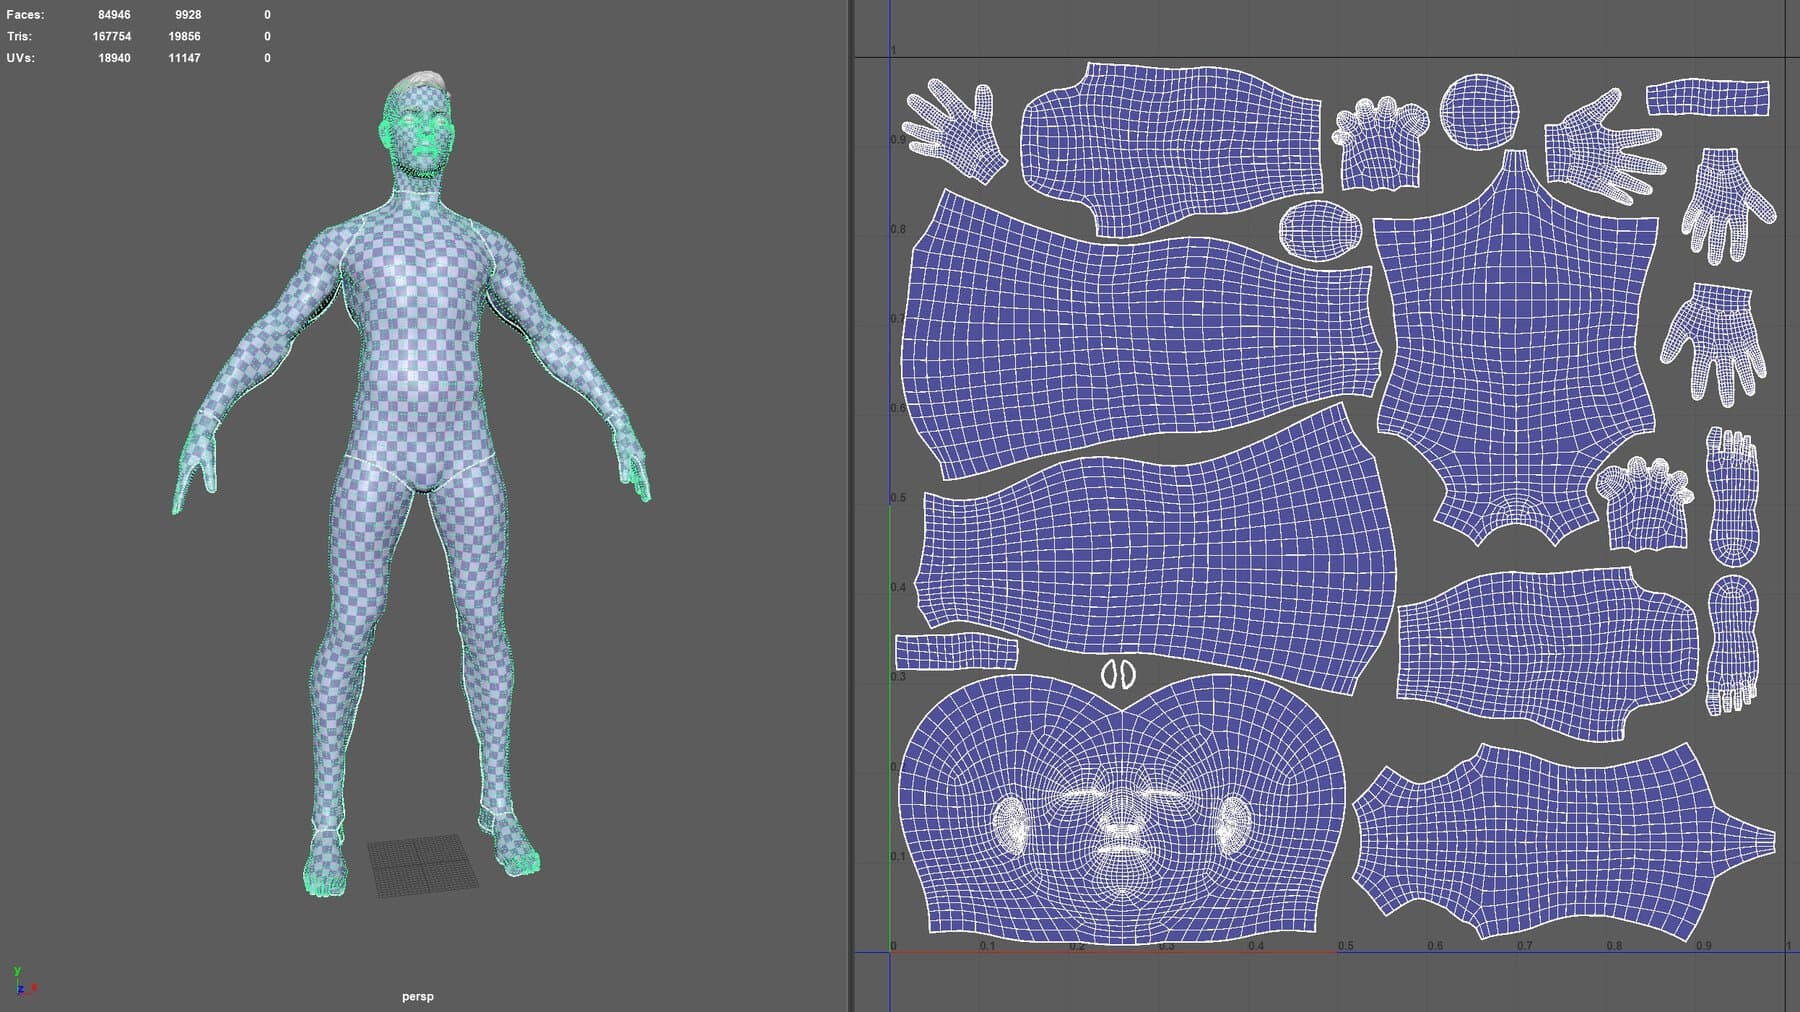Click the blue Z axis on the view gizmo
Image resolution: width=1800 pixels, height=1012 pixels.
[21, 988]
